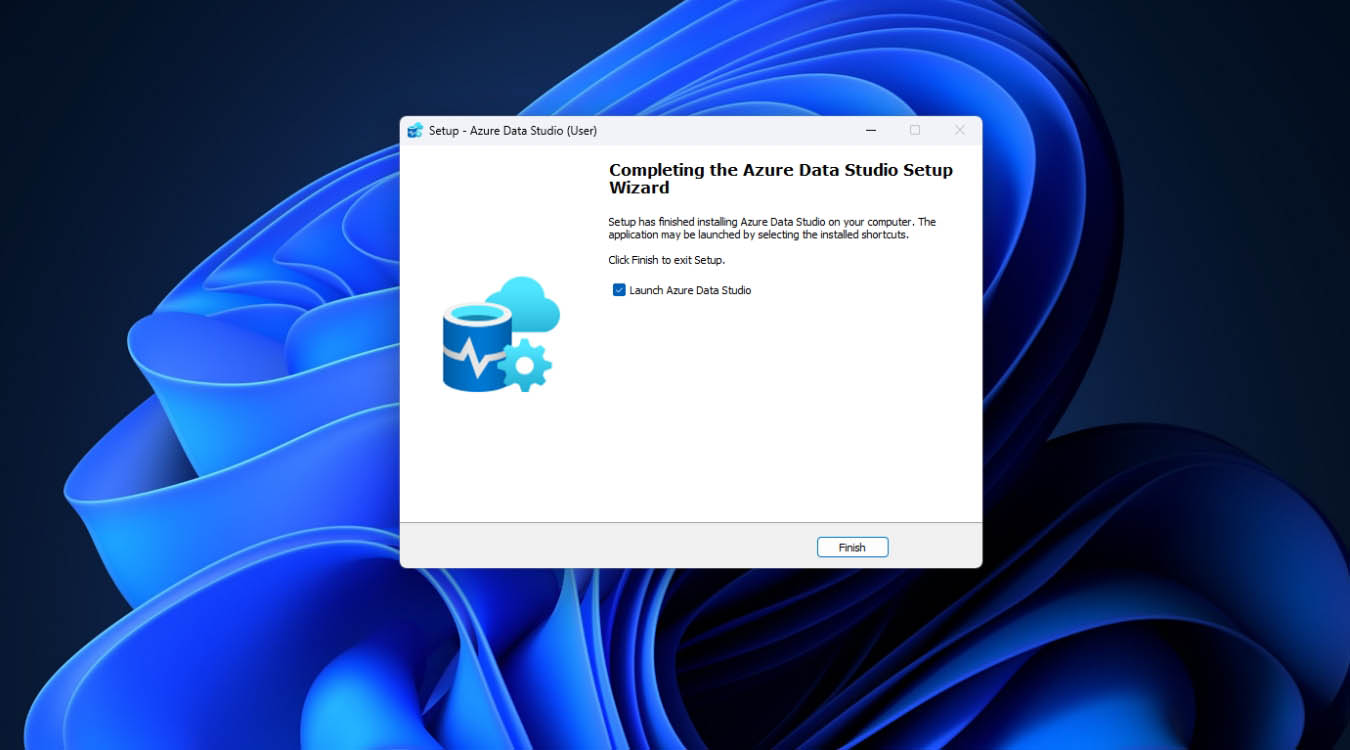Click the "Launch Azure Data Studio" label
This screenshot has height=750, width=1350.
click(x=690, y=290)
